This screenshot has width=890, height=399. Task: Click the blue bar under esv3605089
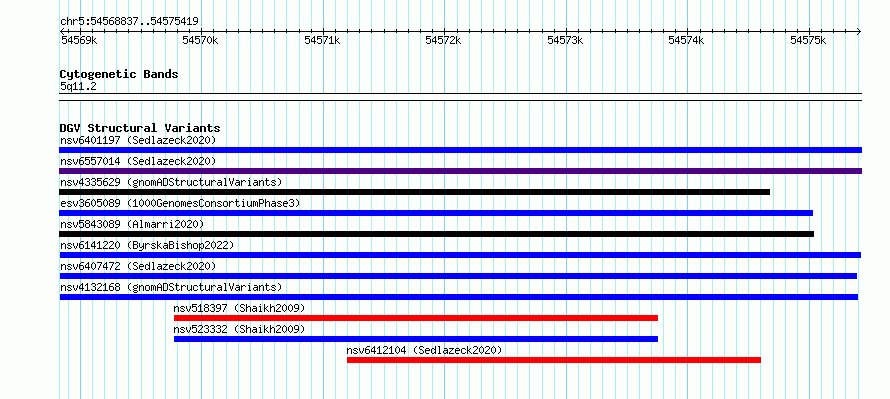(x=436, y=213)
